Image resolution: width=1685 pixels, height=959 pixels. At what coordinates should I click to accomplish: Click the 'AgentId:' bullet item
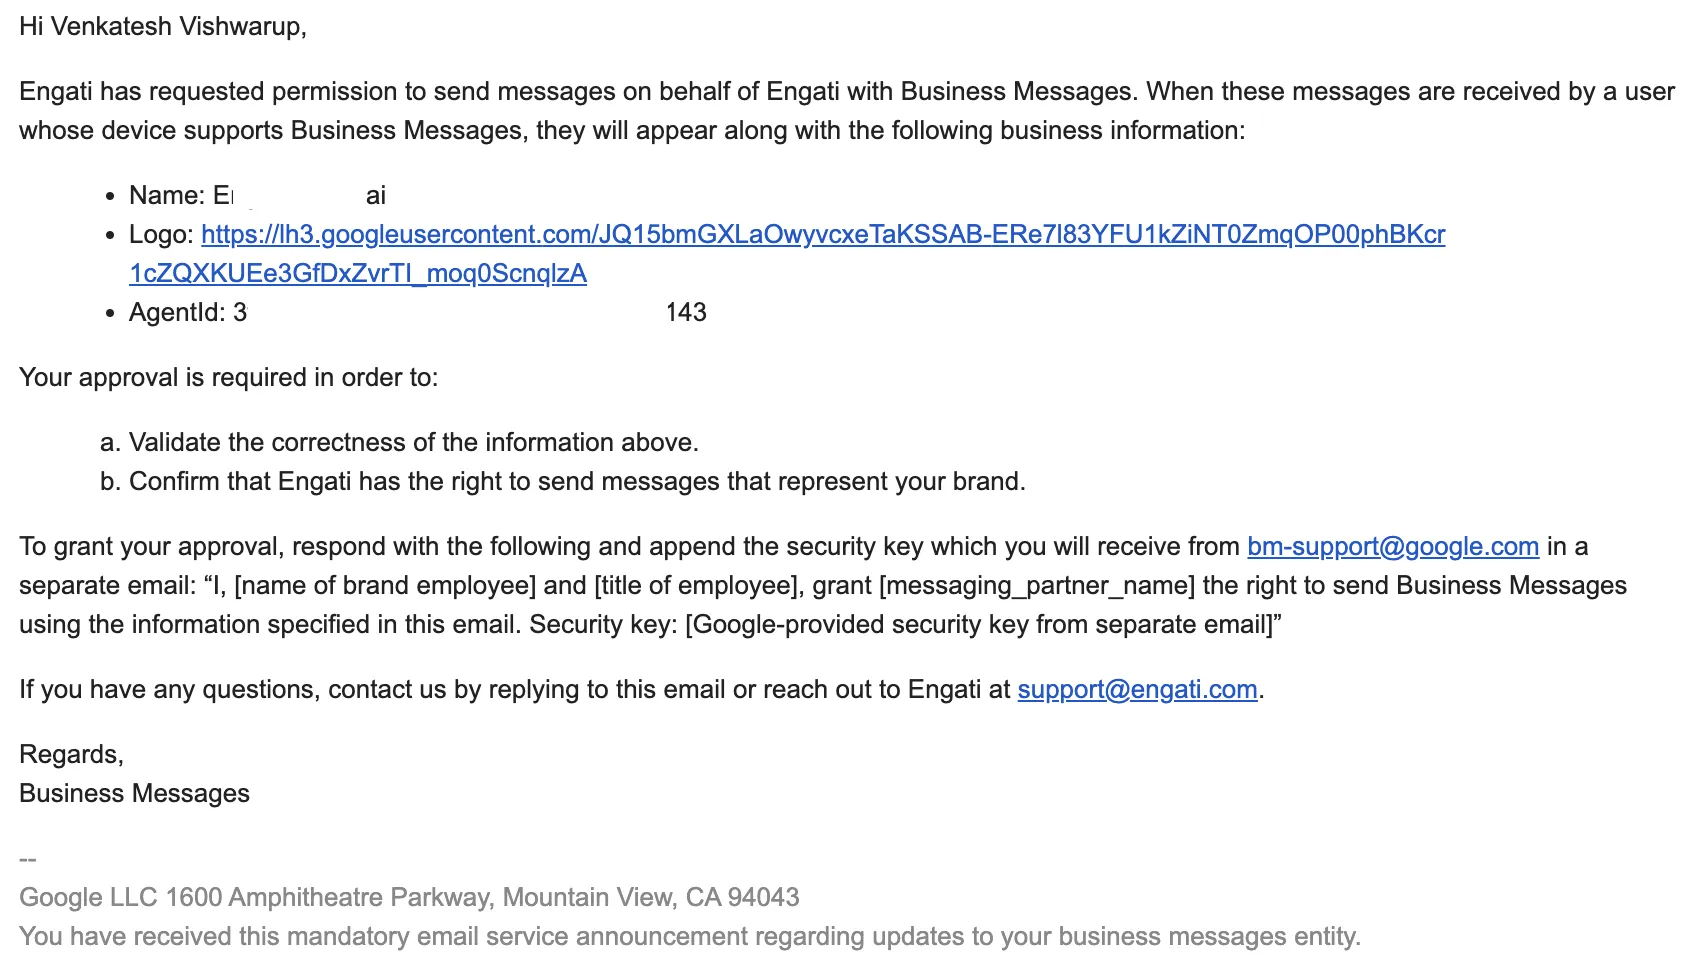pyautogui.click(x=418, y=312)
